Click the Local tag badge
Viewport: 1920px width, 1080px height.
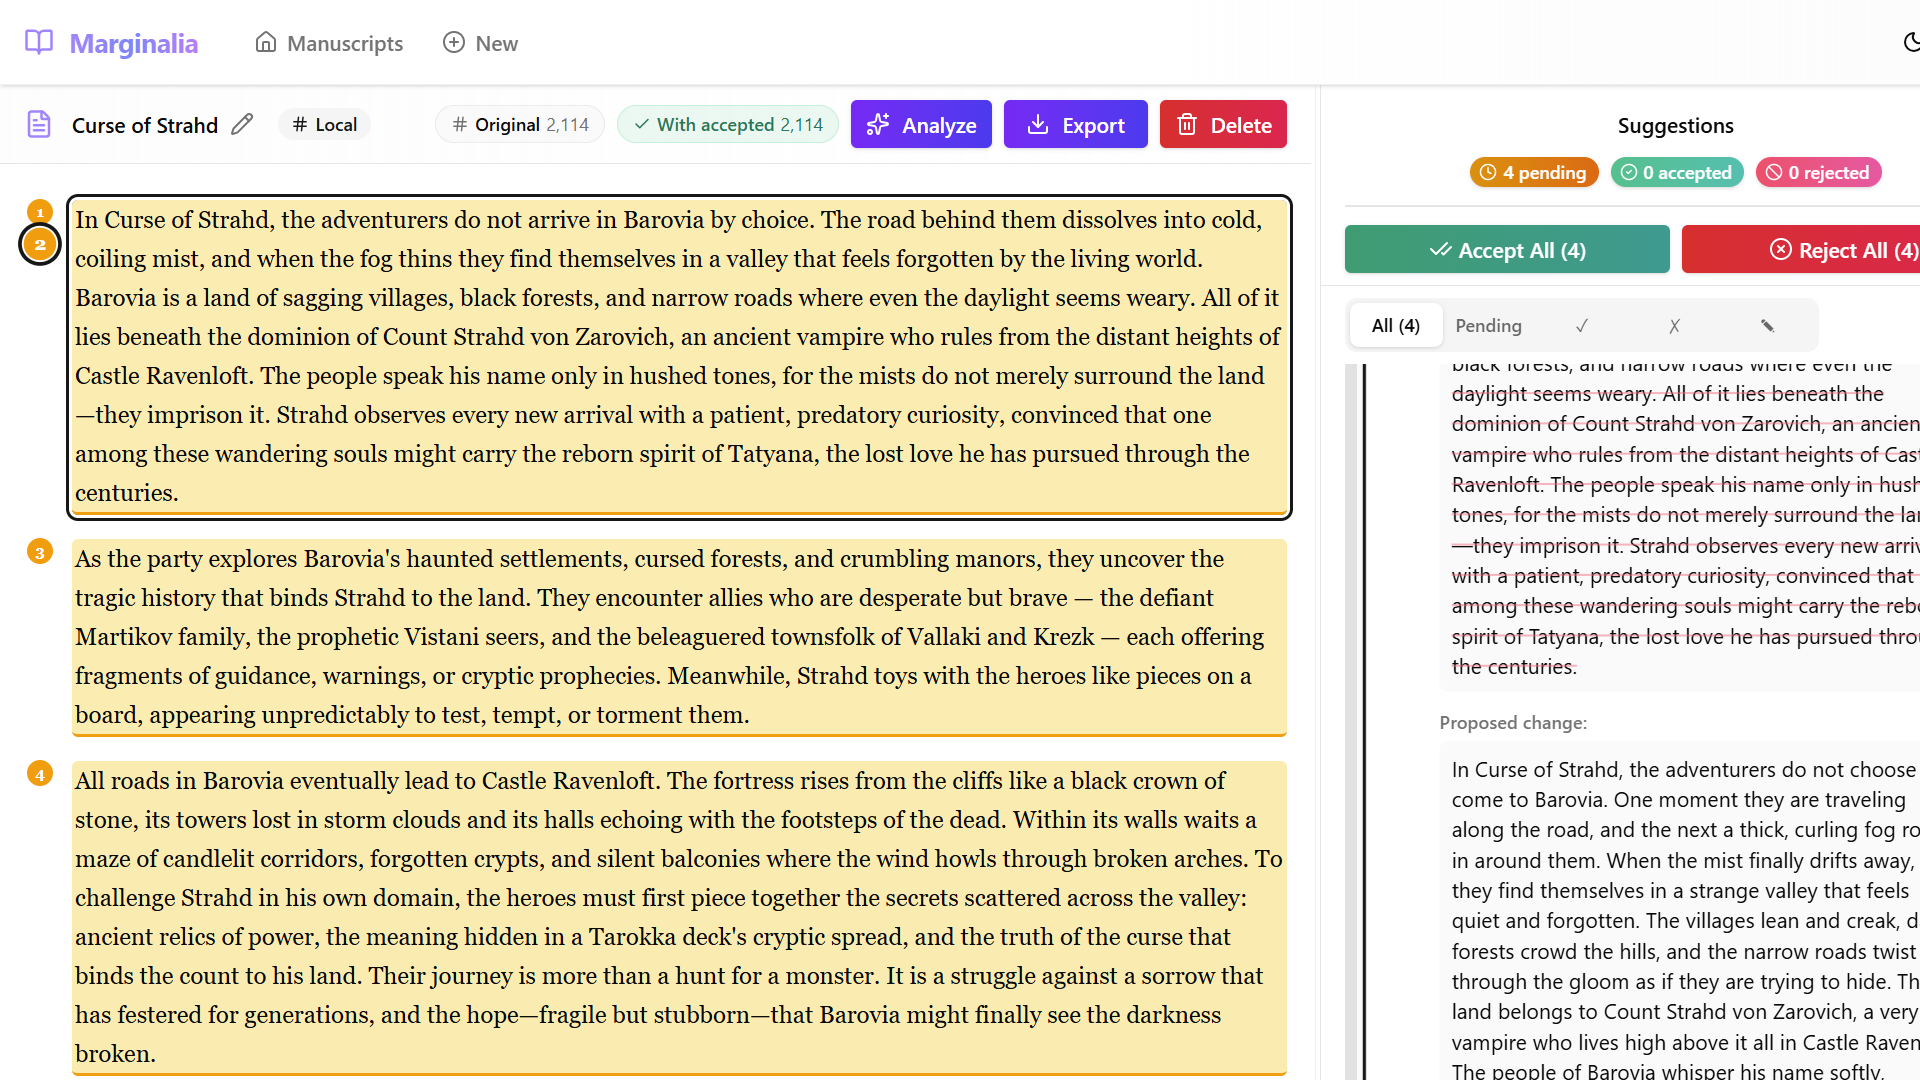point(325,124)
